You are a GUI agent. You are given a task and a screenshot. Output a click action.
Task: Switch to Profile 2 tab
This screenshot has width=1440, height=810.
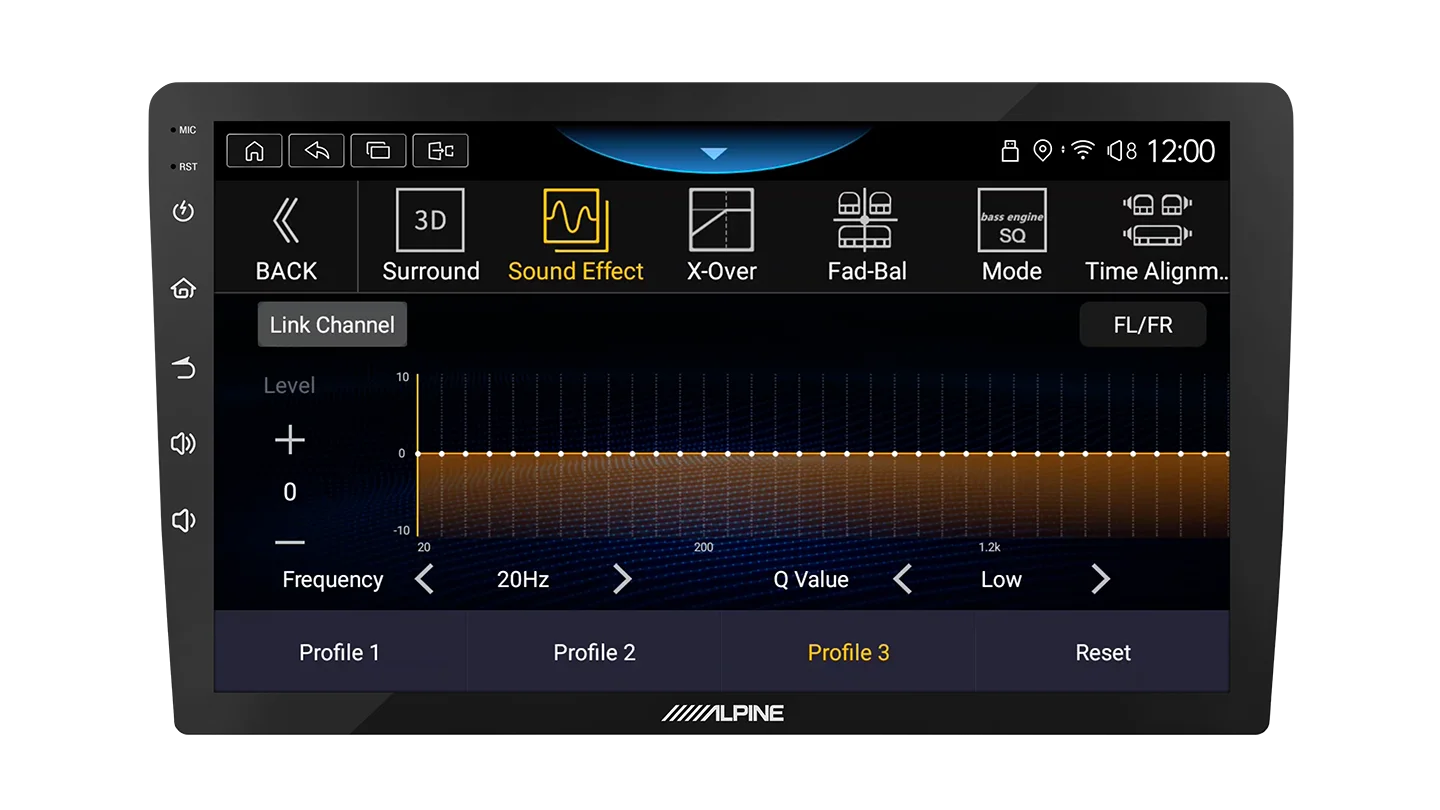coord(594,652)
